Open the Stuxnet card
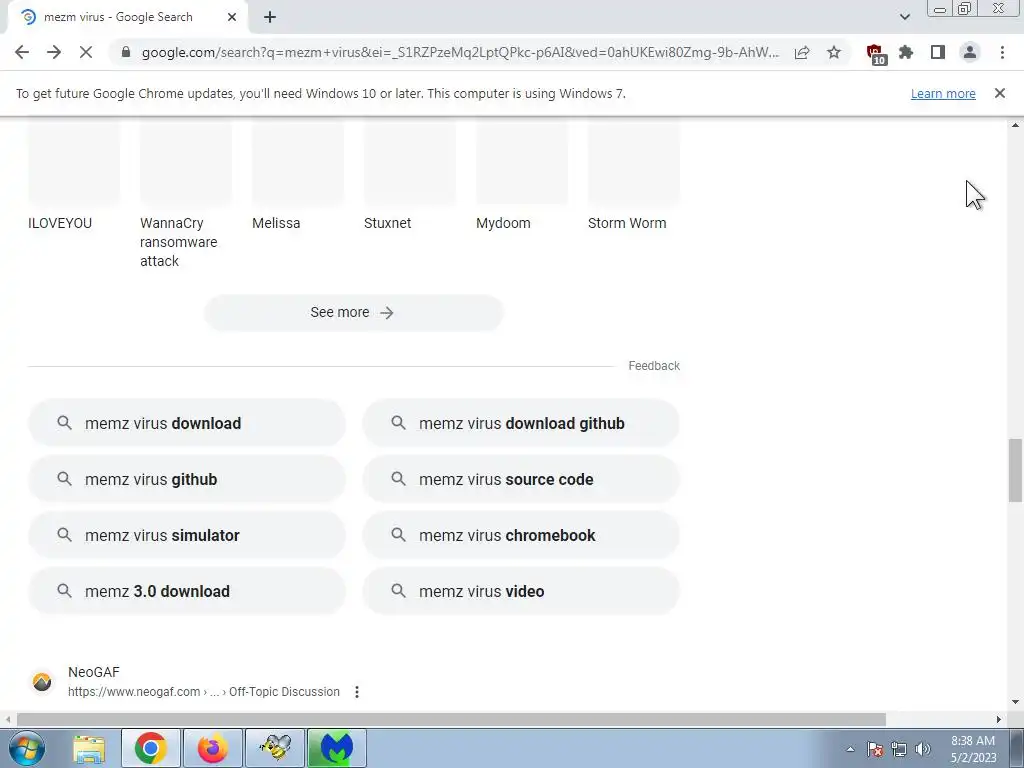 [x=409, y=176]
